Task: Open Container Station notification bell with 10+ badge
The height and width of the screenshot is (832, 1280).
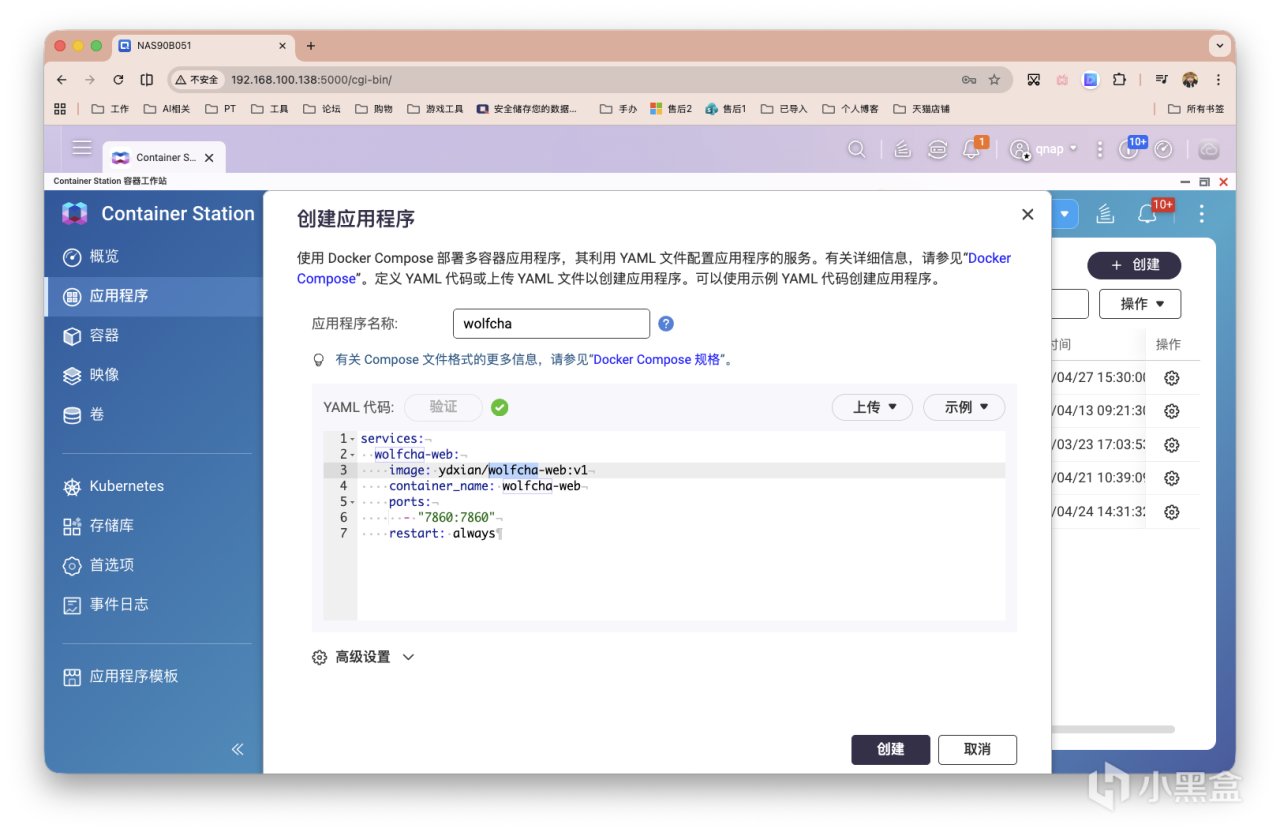Action: point(1149,212)
